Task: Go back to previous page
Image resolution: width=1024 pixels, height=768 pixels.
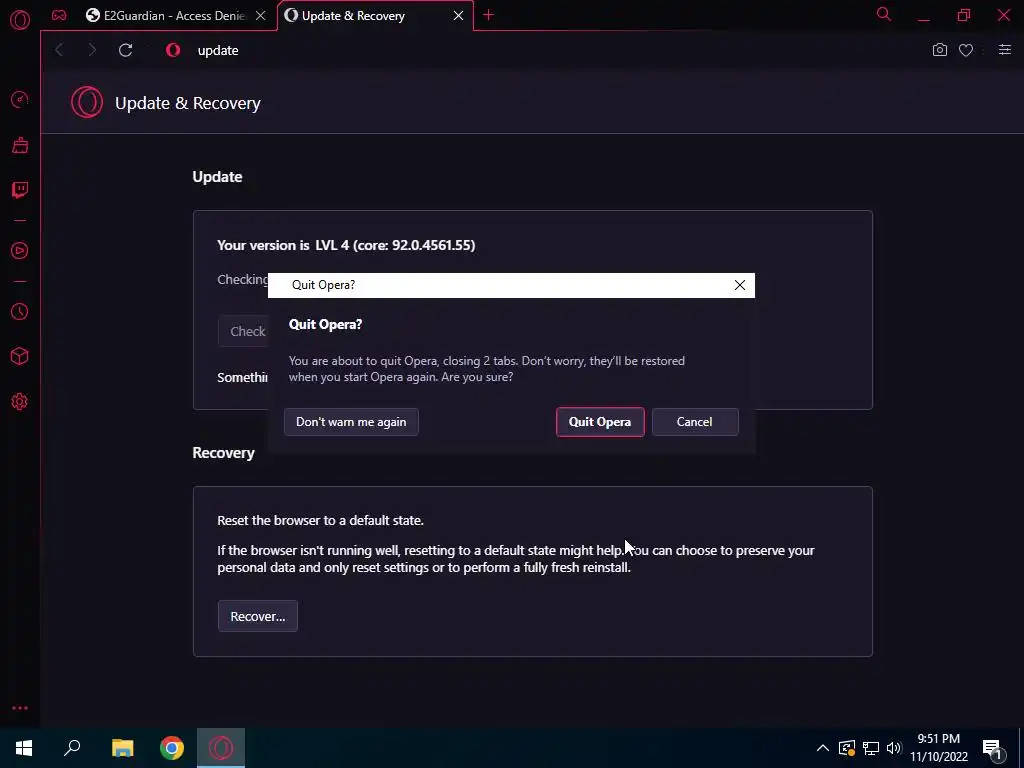Action: [x=59, y=50]
